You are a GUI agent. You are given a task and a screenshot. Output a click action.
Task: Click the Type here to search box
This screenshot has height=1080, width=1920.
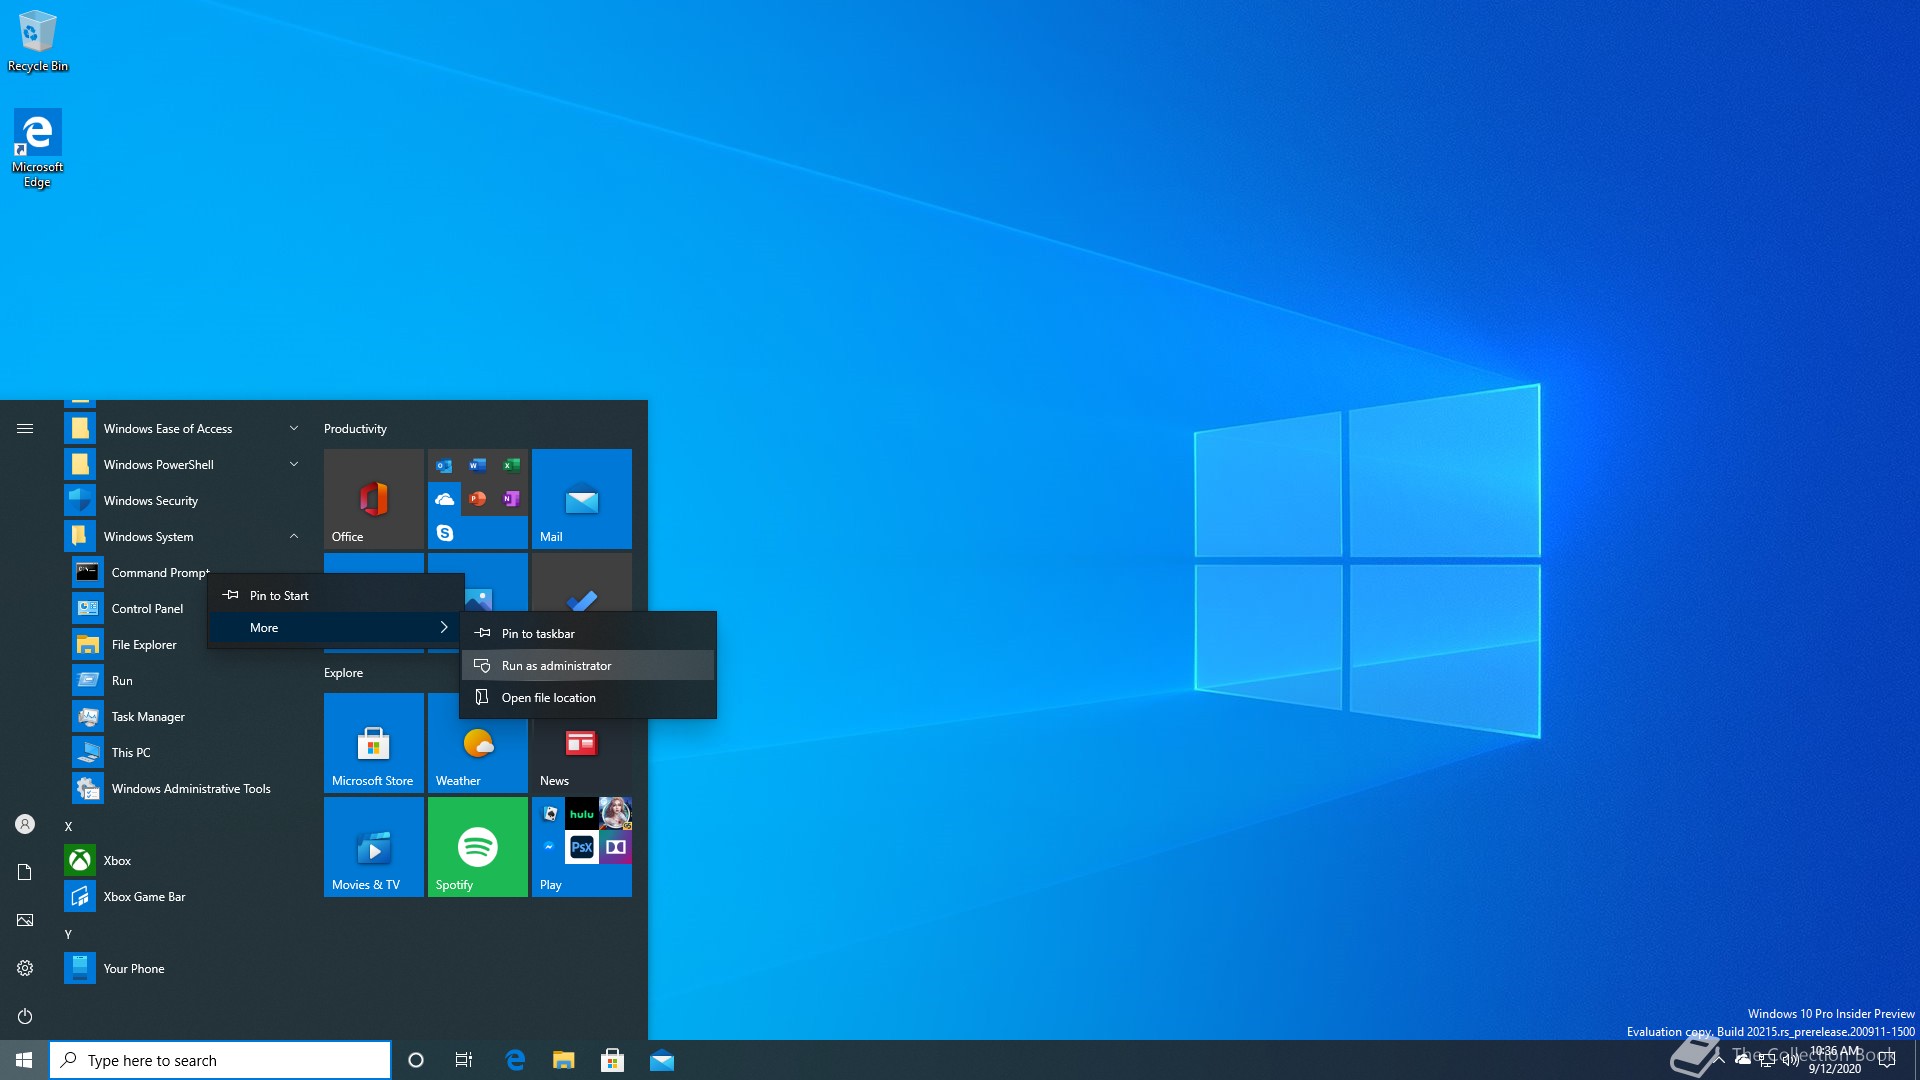pos(220,1060)
